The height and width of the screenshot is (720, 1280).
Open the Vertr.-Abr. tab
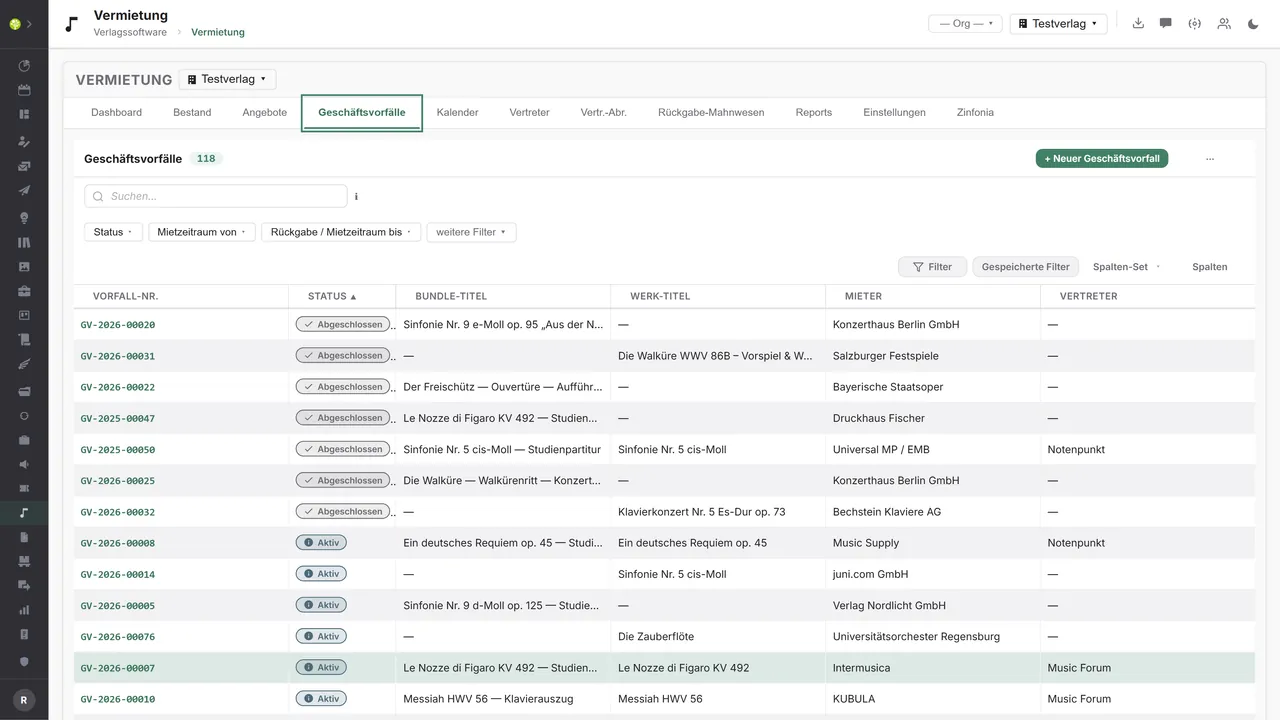click(604, 112)
